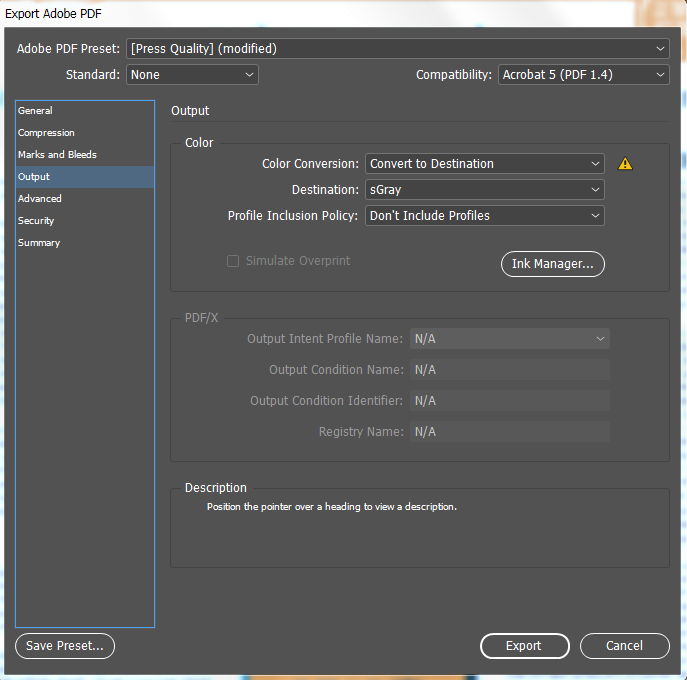Open the Ink Manager dialog
The width and height of the screenshot is (687, 680).
[x=552, y=264]
